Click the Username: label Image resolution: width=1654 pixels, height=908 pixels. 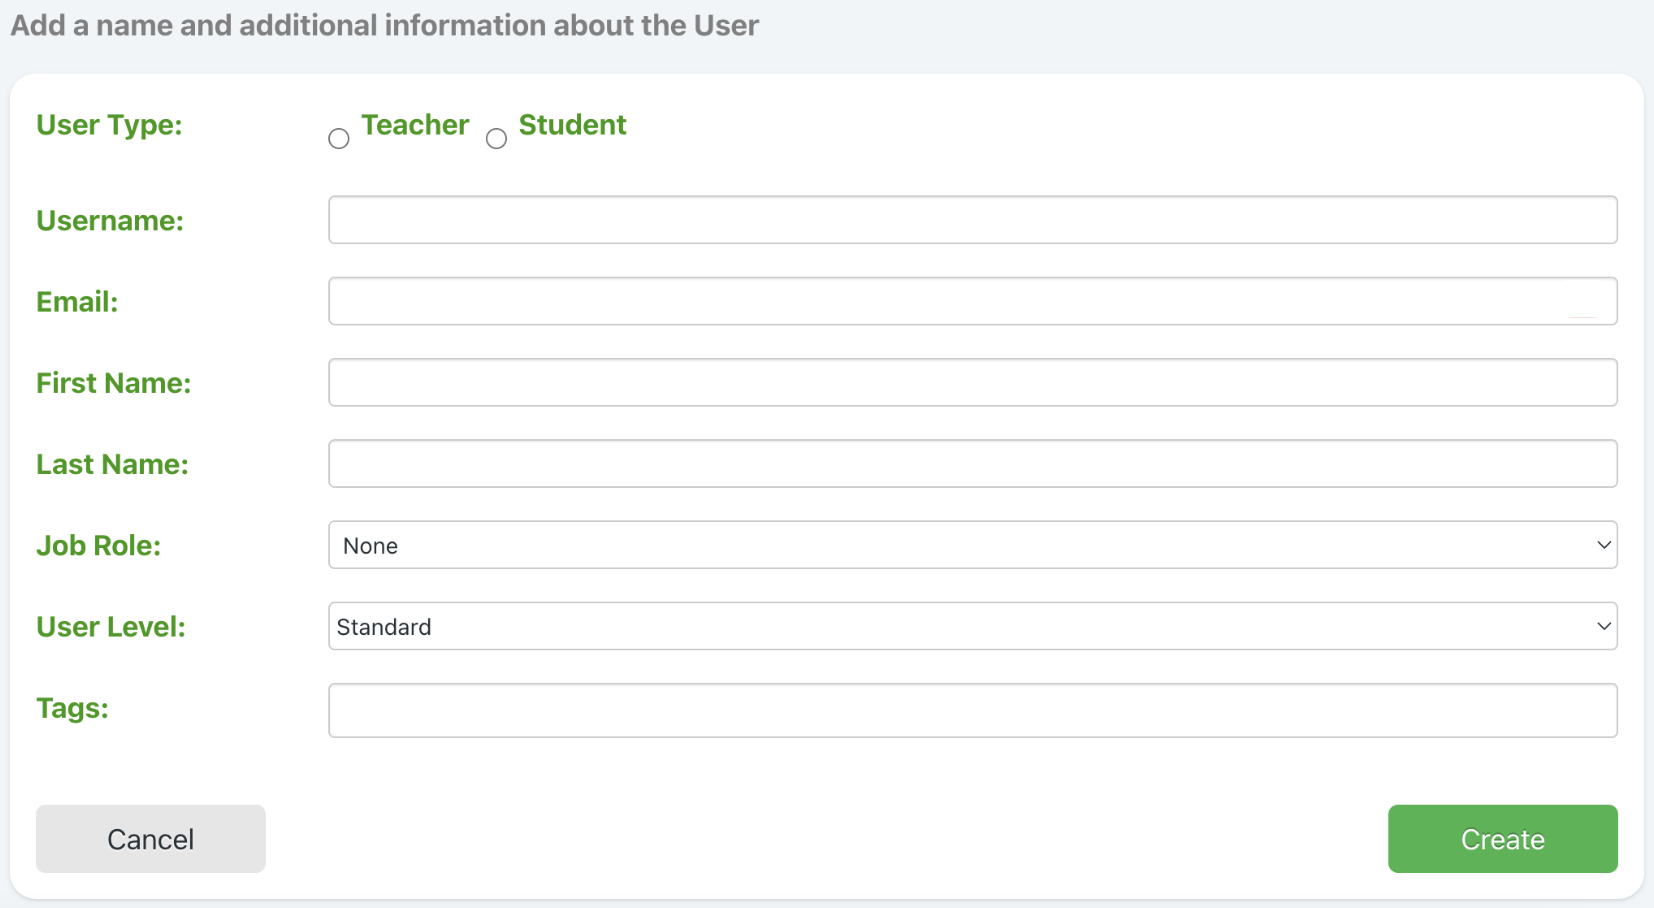click(x=110, y=220)
